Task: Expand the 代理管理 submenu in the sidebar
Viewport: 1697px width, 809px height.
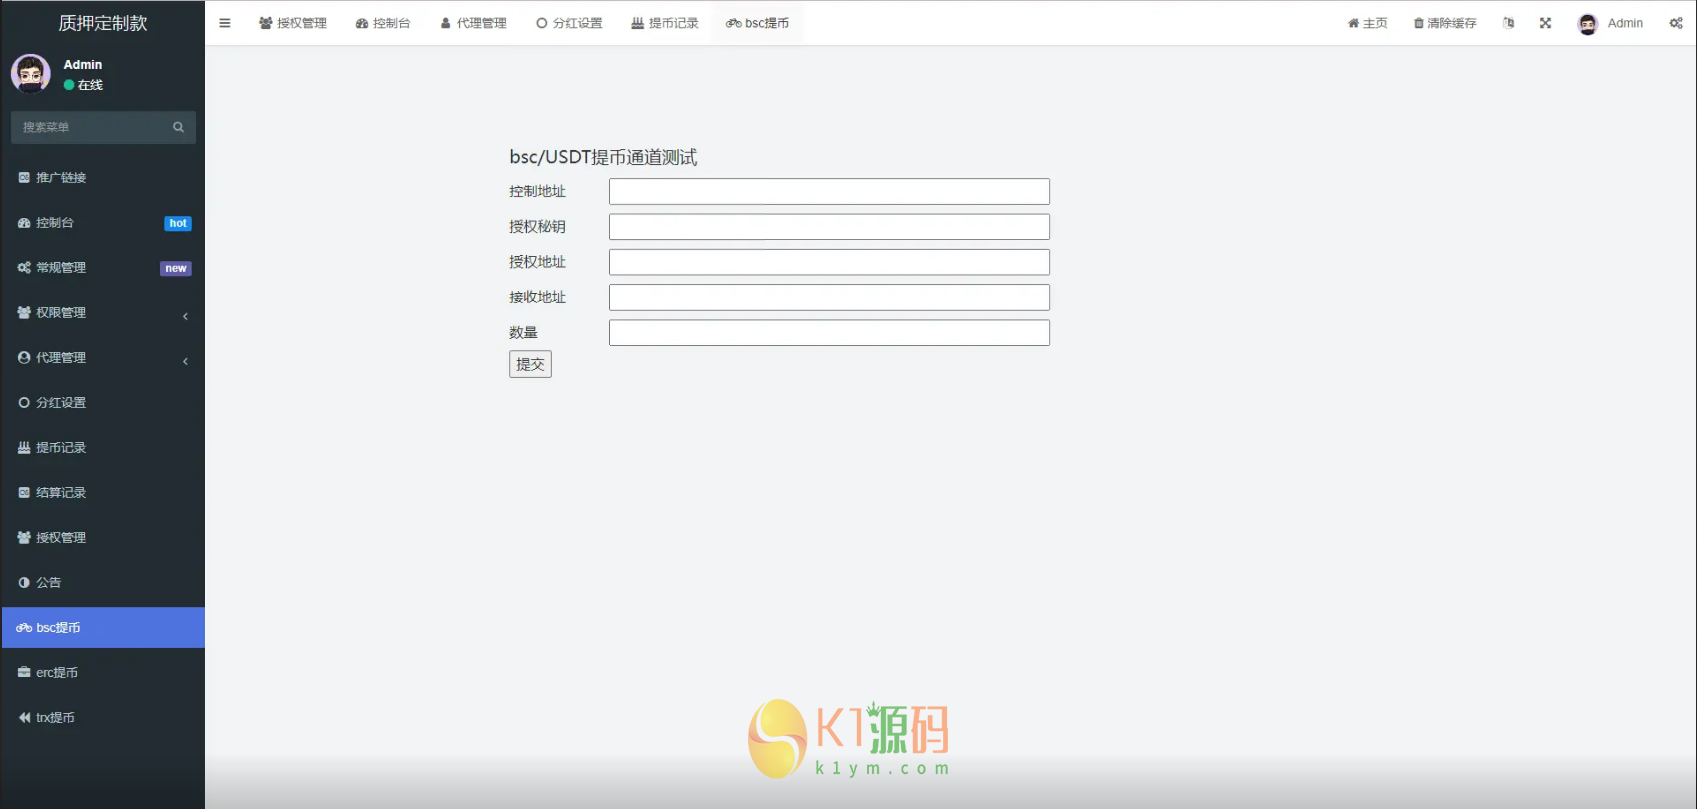Action: pos(103,358)
